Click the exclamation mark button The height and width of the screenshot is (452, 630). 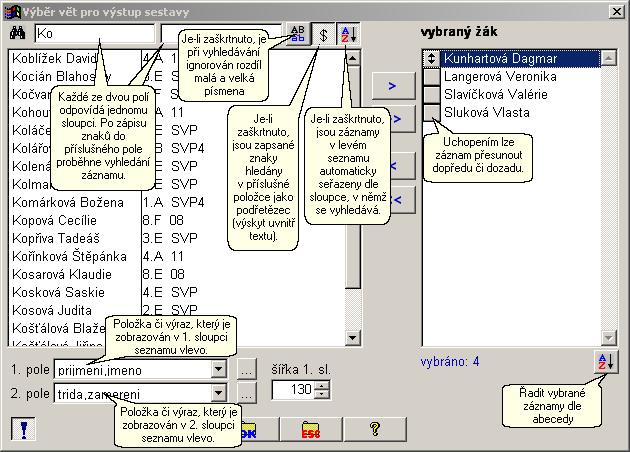point(23,429)
